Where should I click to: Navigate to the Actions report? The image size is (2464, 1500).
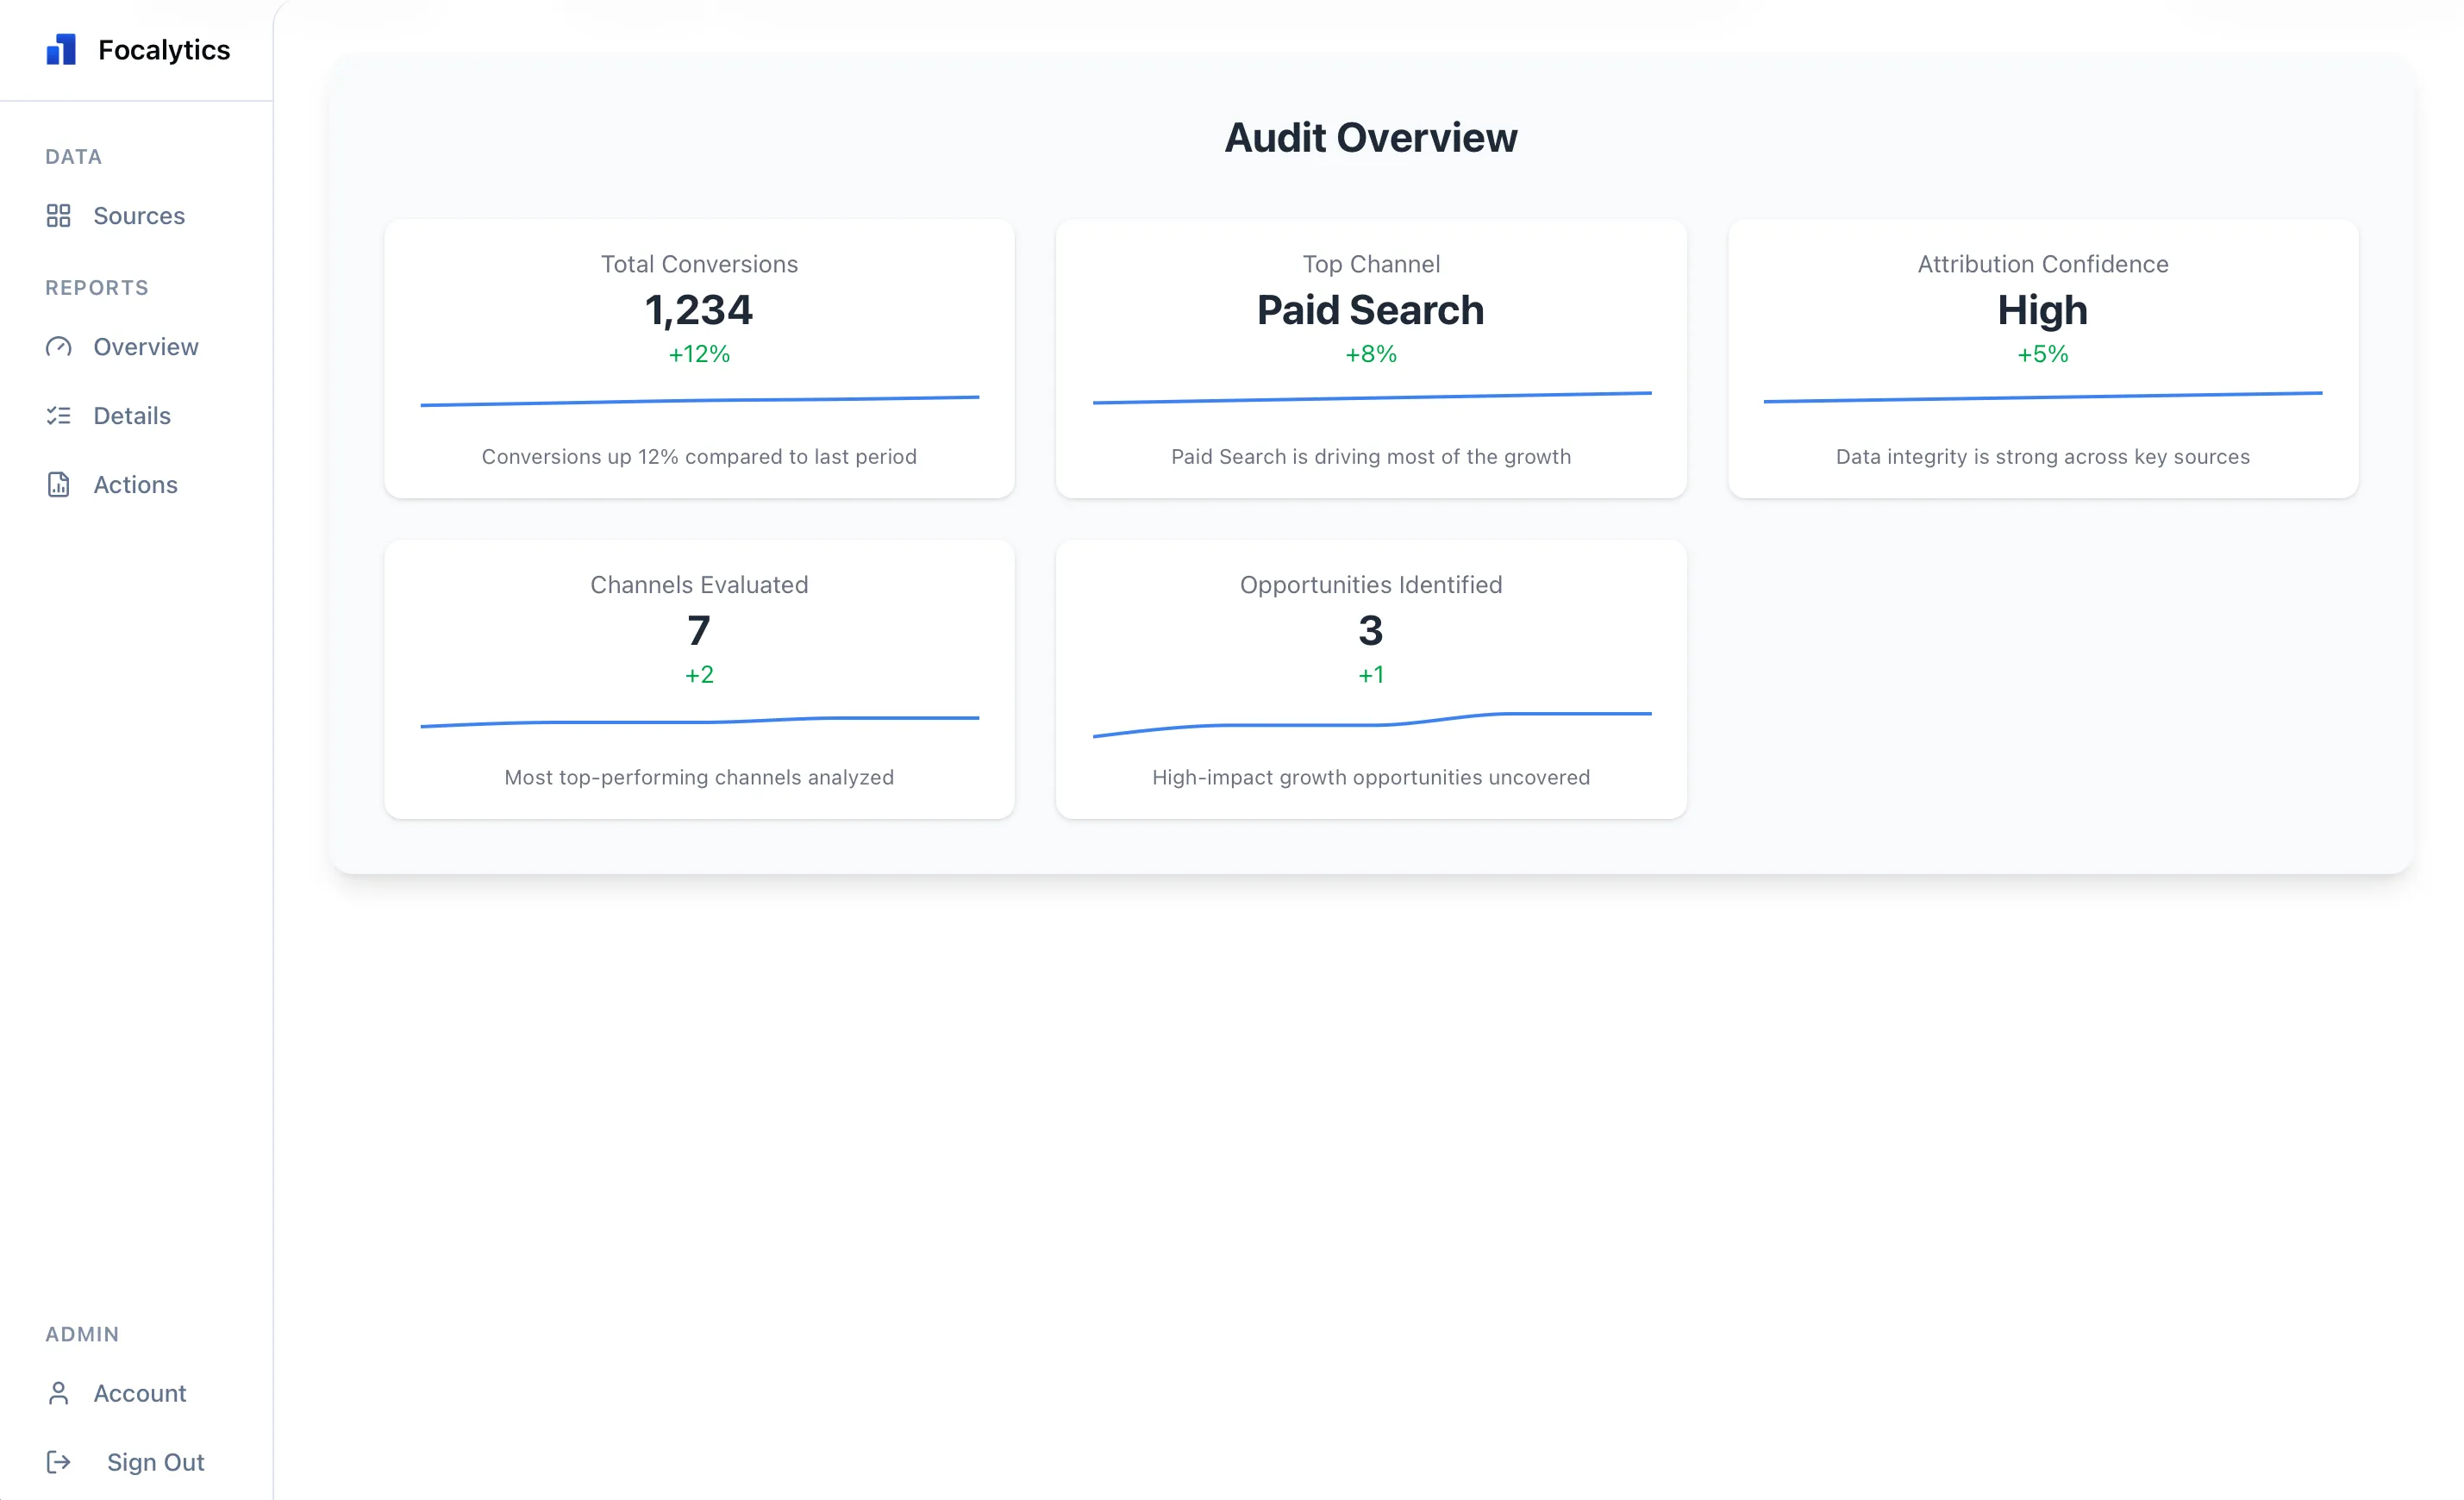tap(136, 485)
